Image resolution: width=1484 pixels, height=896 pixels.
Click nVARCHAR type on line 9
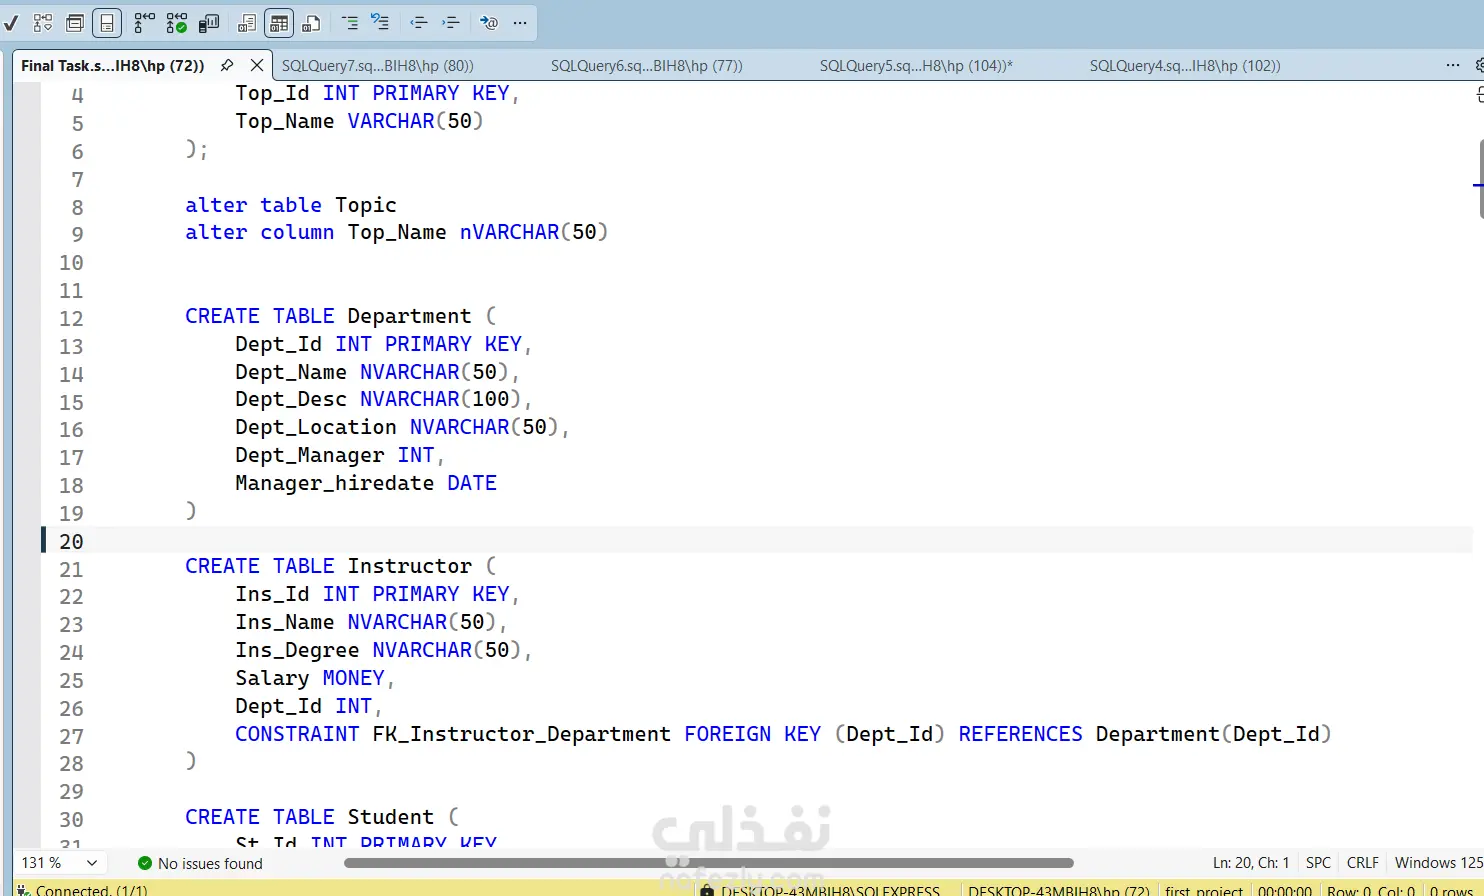(x=510, y=232)
